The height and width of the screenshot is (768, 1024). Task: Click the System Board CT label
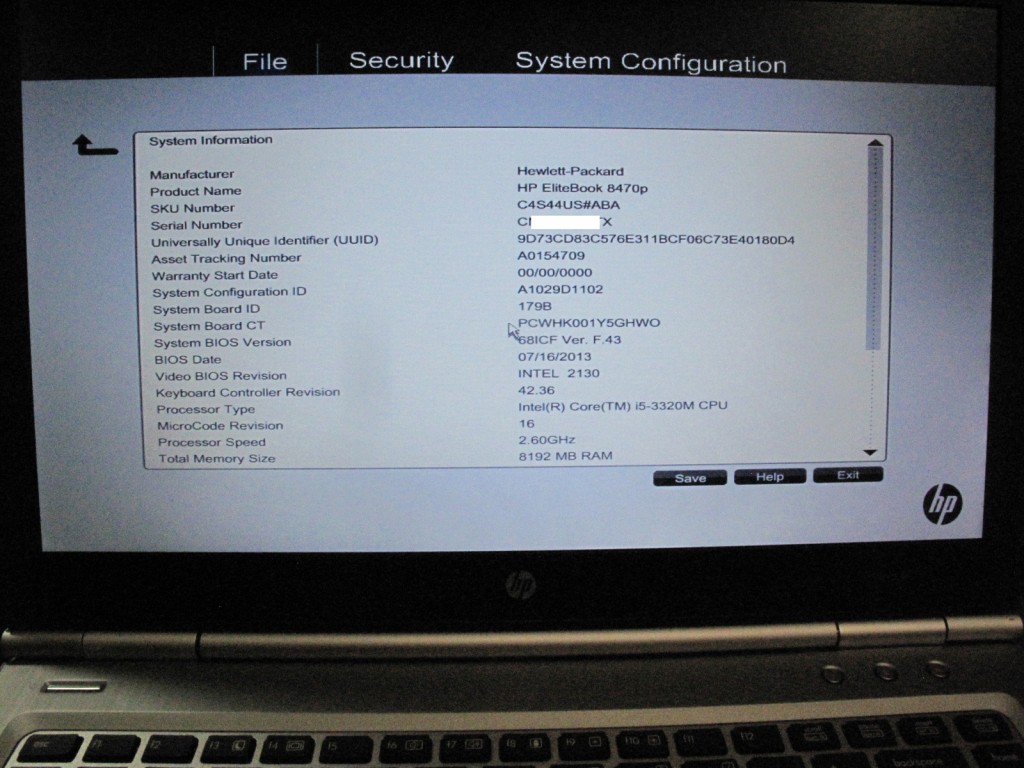[209, 326]
